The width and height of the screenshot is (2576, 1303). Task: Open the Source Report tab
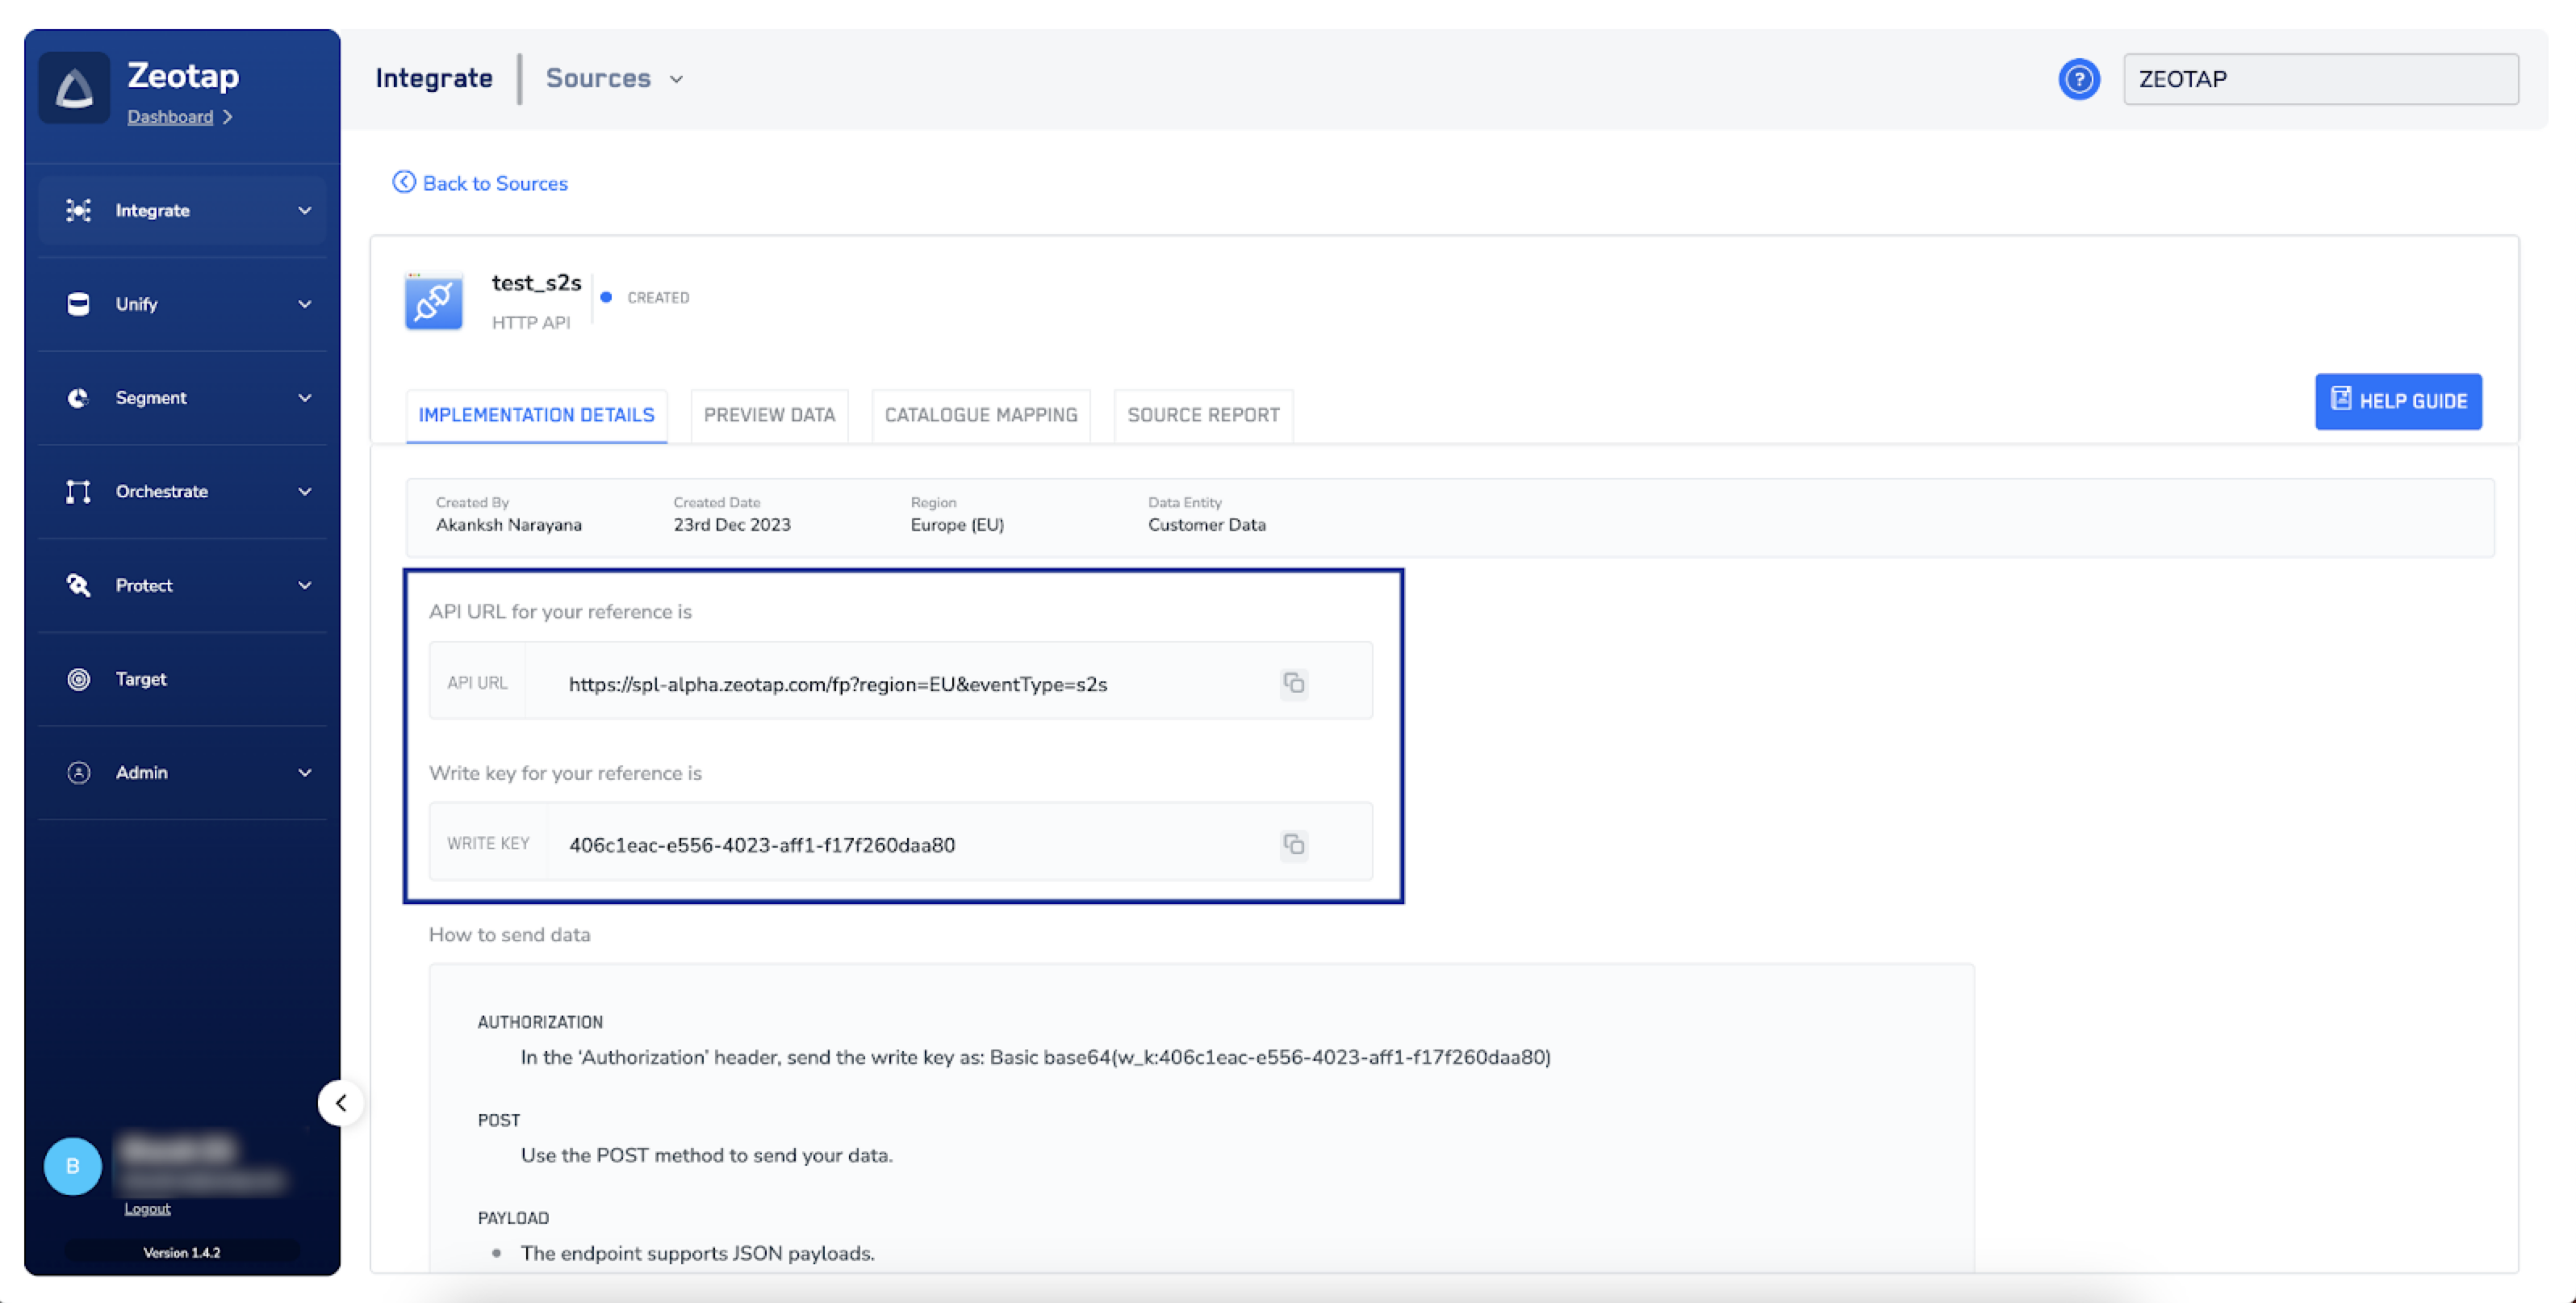point(1203,415)
